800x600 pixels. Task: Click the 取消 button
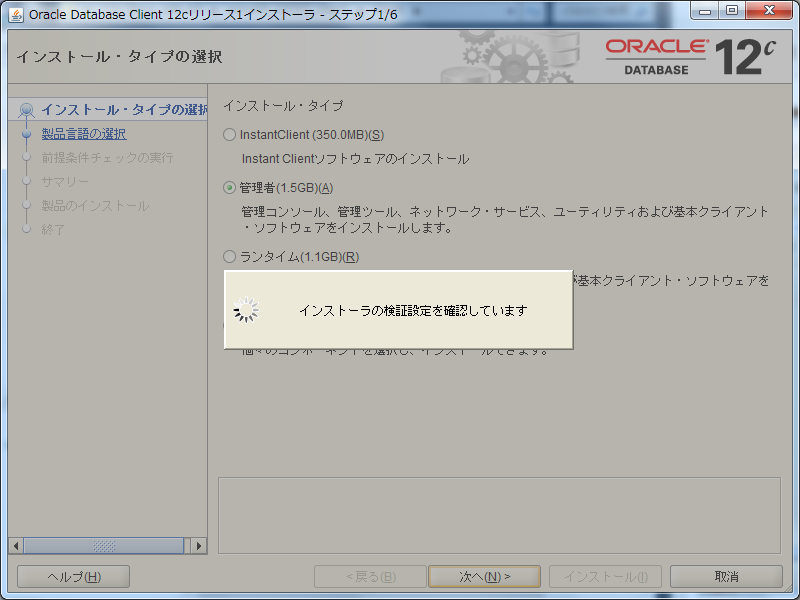[726, 577]
